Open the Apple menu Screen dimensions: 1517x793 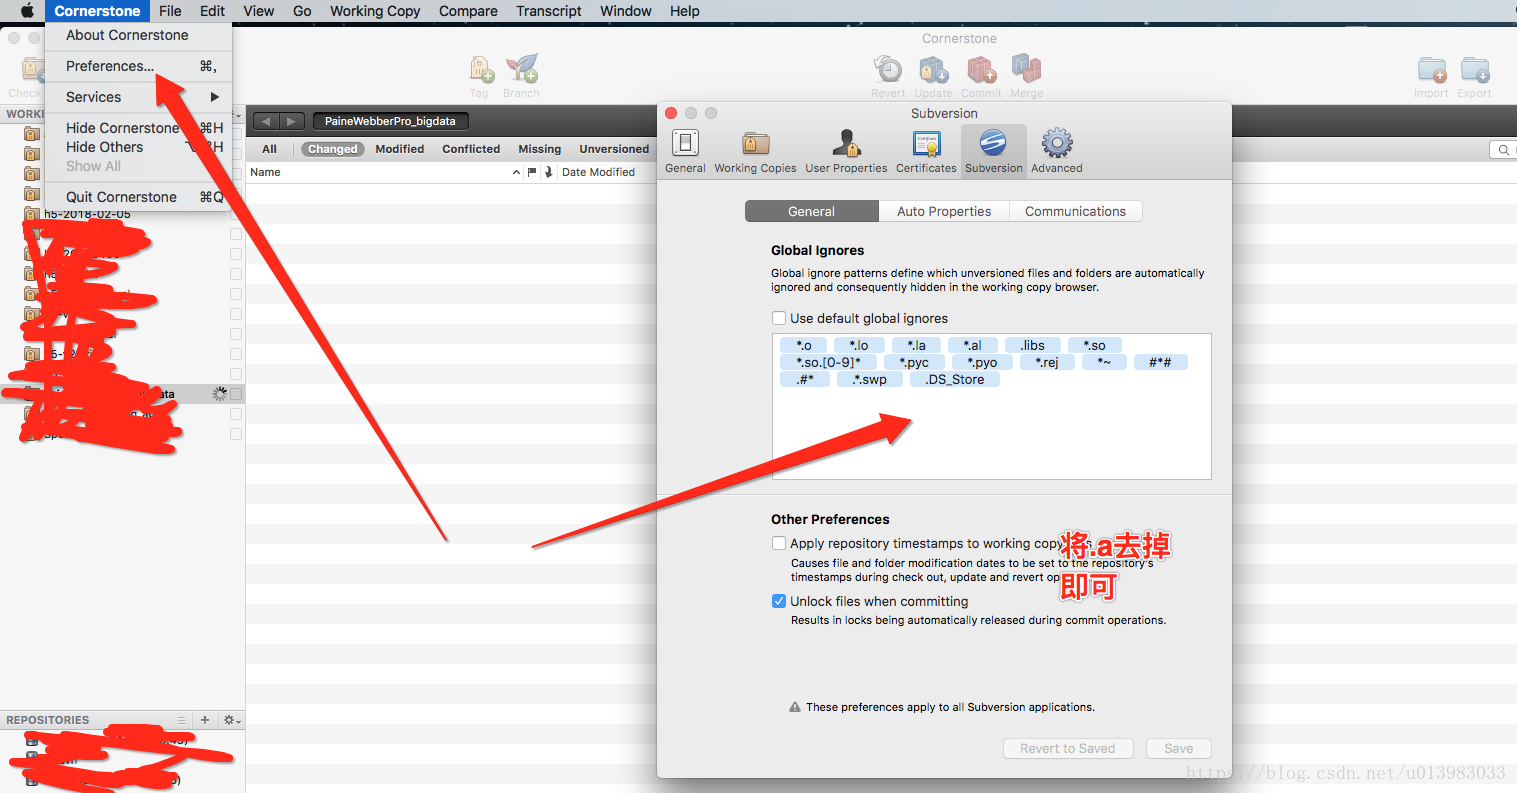(x=27, y=11)
